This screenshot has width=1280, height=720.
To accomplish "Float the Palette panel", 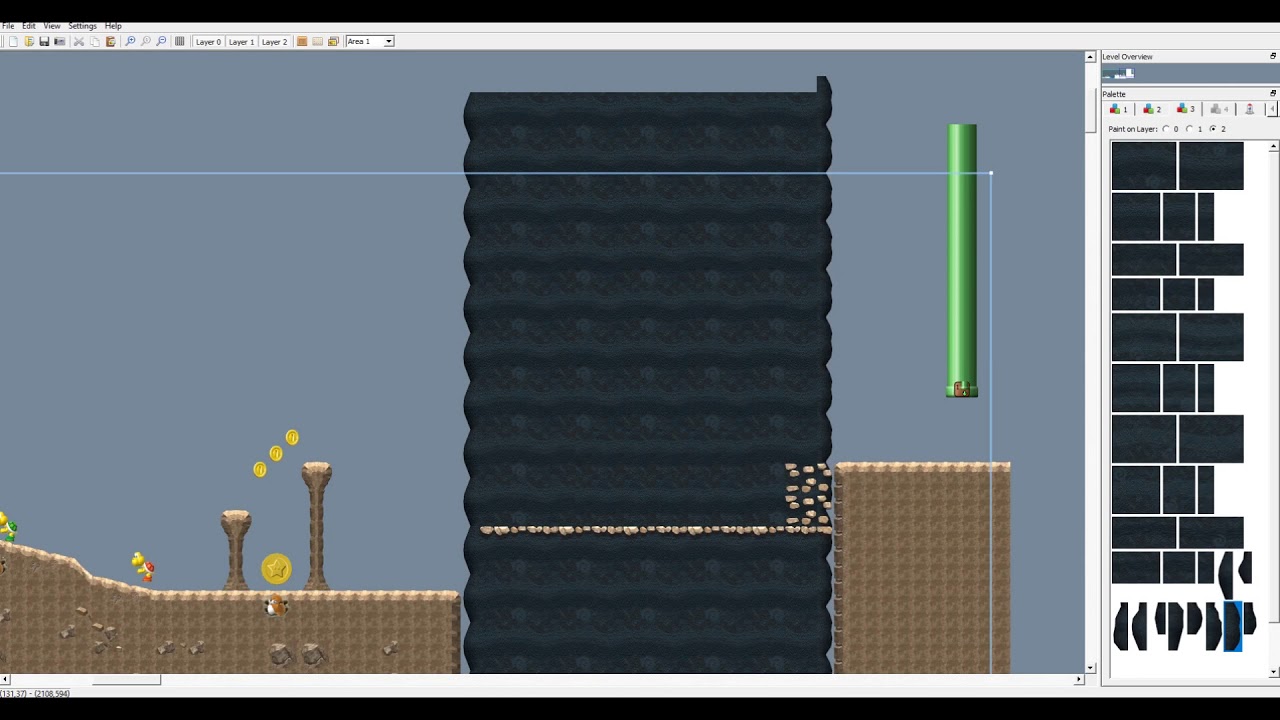I will click(x=1273, y=93).
